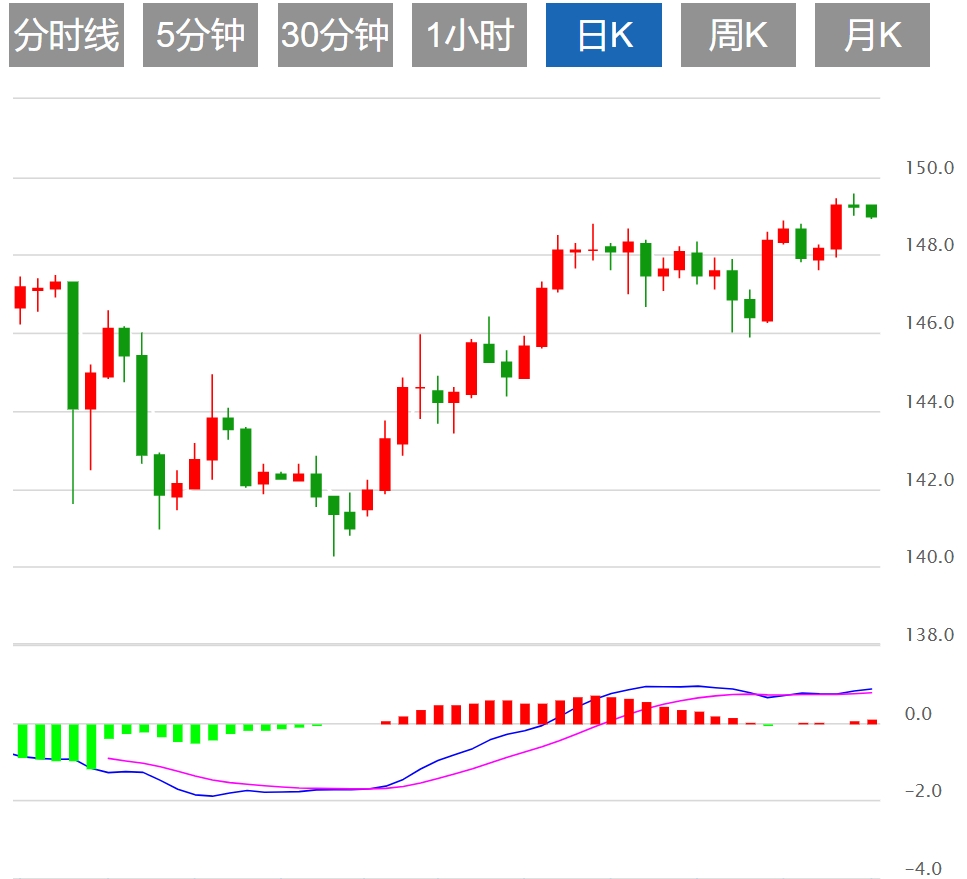Screen dimensions: 967x879
Task: Click the MACD -2.0 axis label
Action: [x=923, y=791]
